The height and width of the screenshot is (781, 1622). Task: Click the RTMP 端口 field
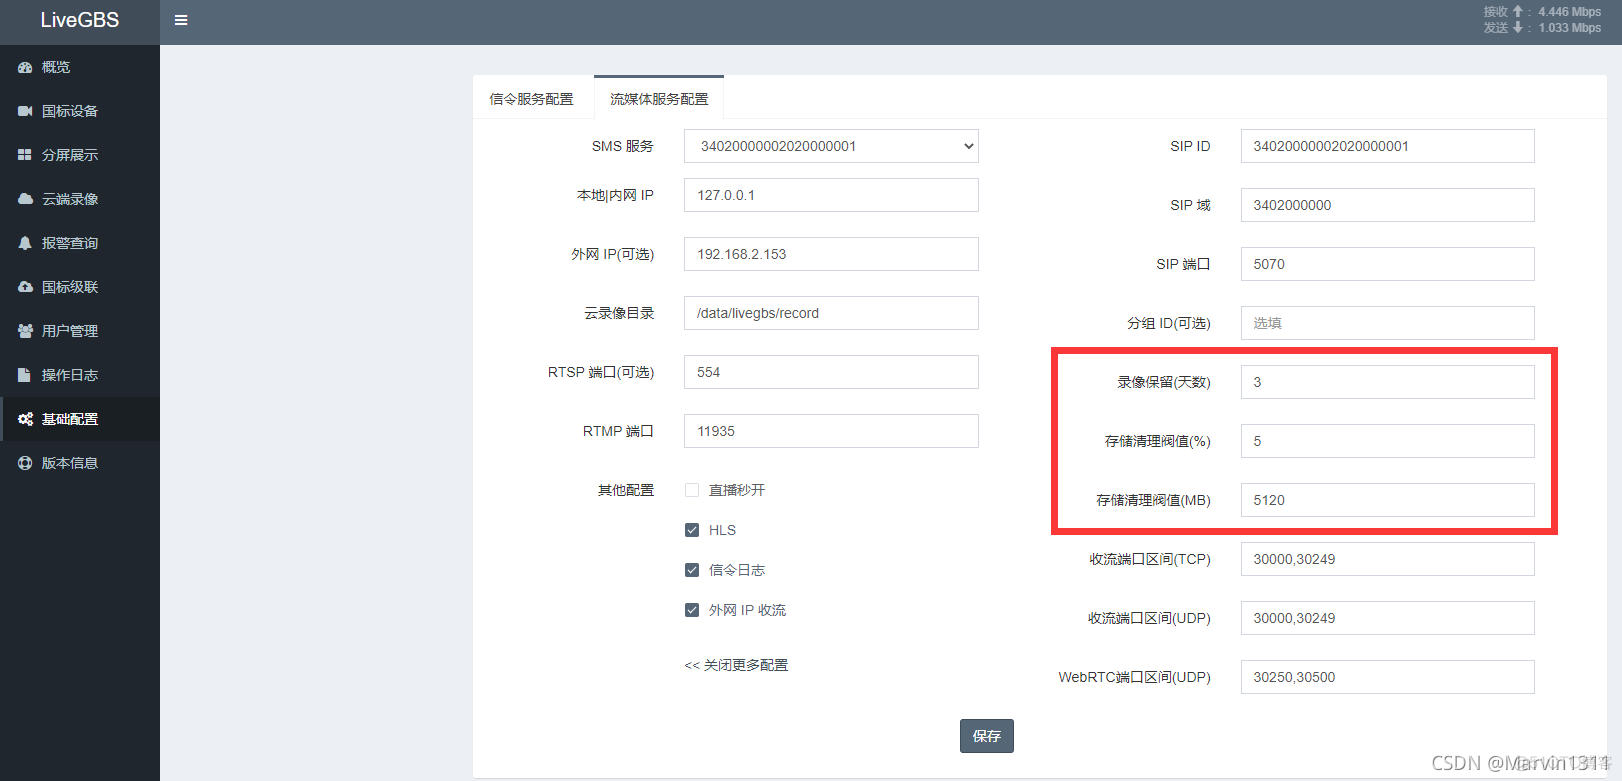coord(831,431)
